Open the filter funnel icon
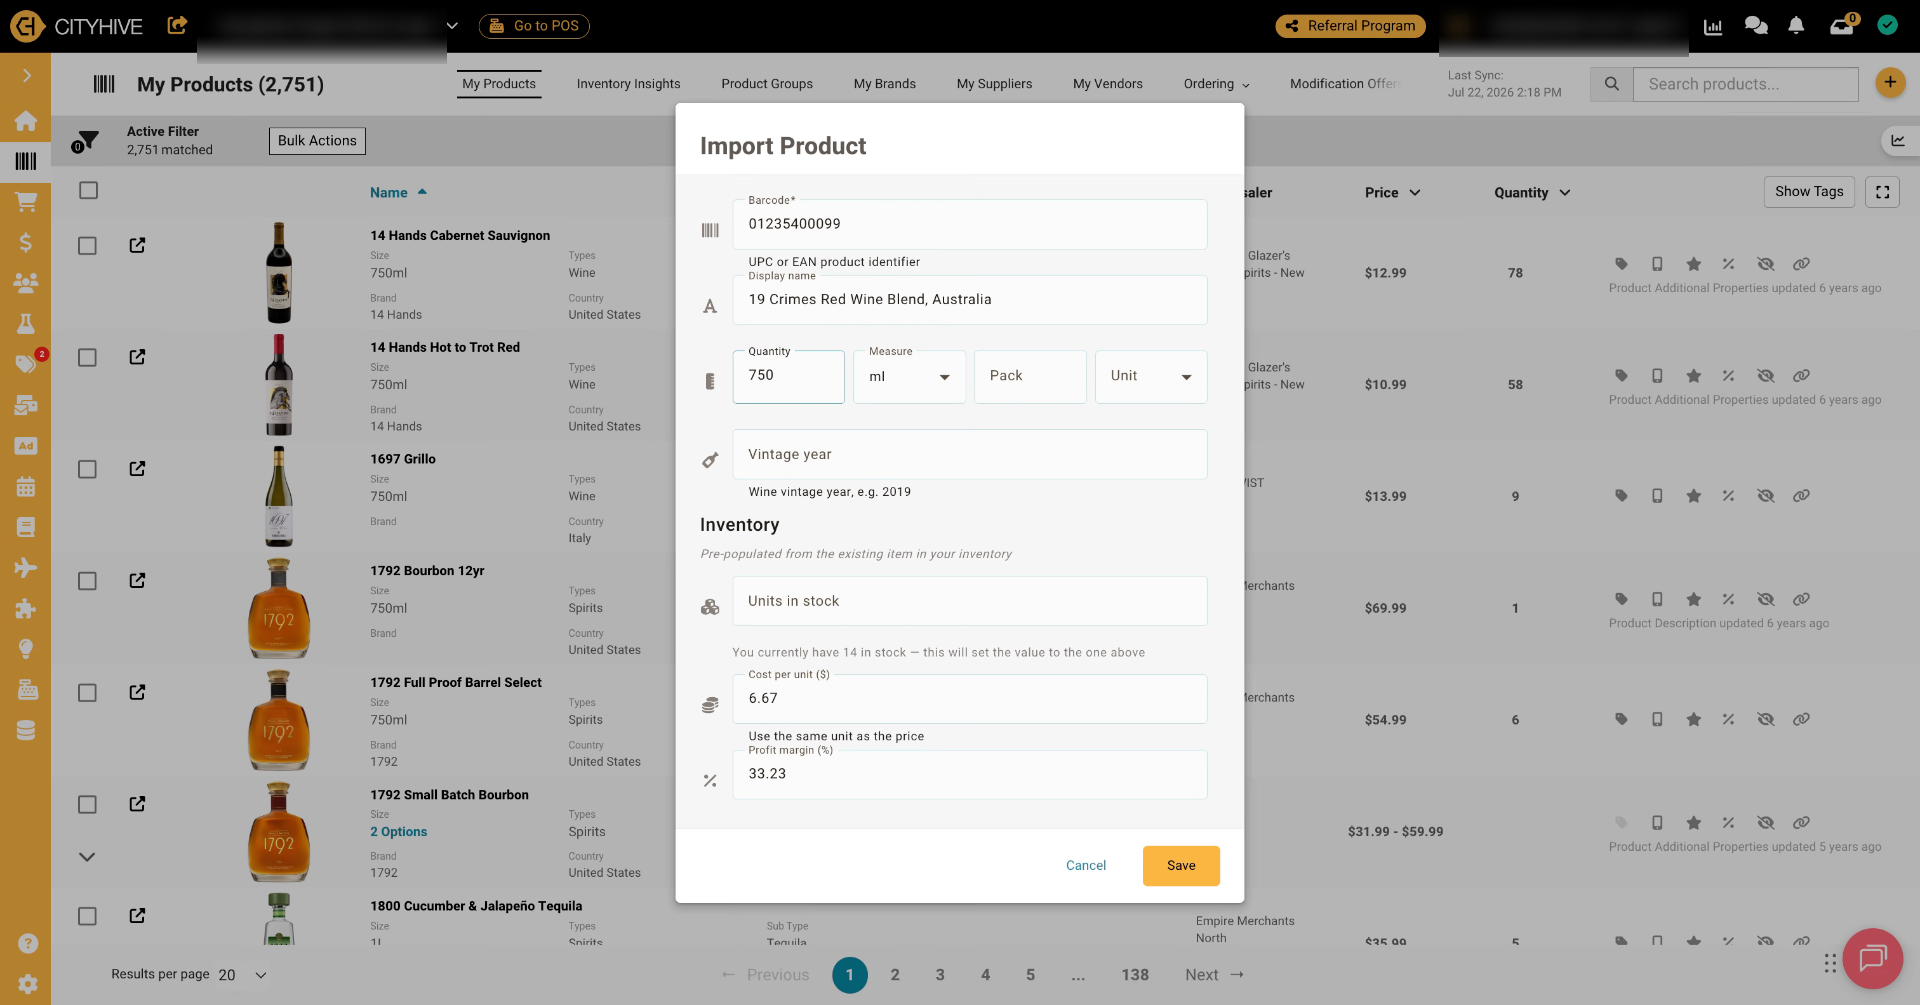 pyautogui.click(x=86, y=141)
